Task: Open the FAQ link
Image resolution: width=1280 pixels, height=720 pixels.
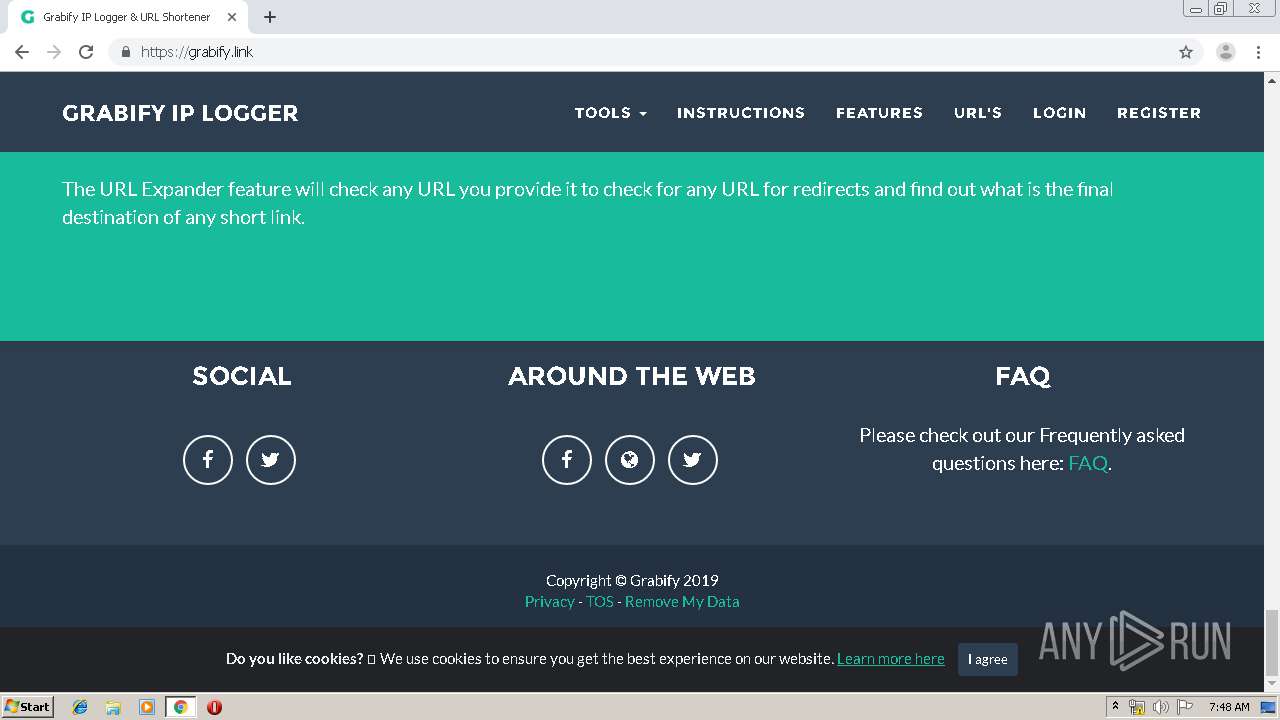Action: pyautogui.click(x=1088, y=463)
